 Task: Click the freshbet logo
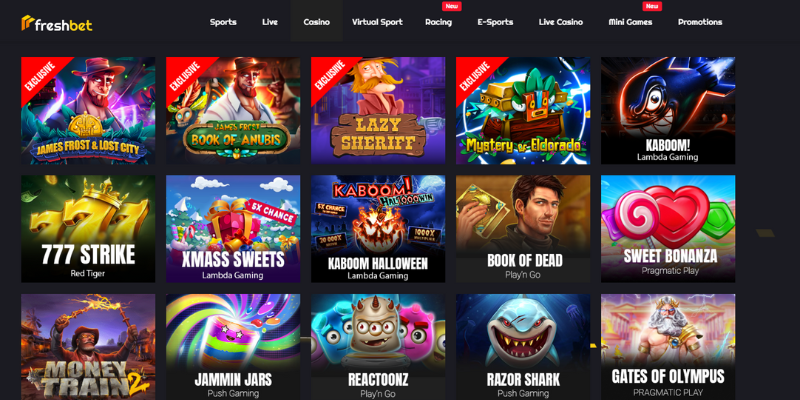(57, 23)
